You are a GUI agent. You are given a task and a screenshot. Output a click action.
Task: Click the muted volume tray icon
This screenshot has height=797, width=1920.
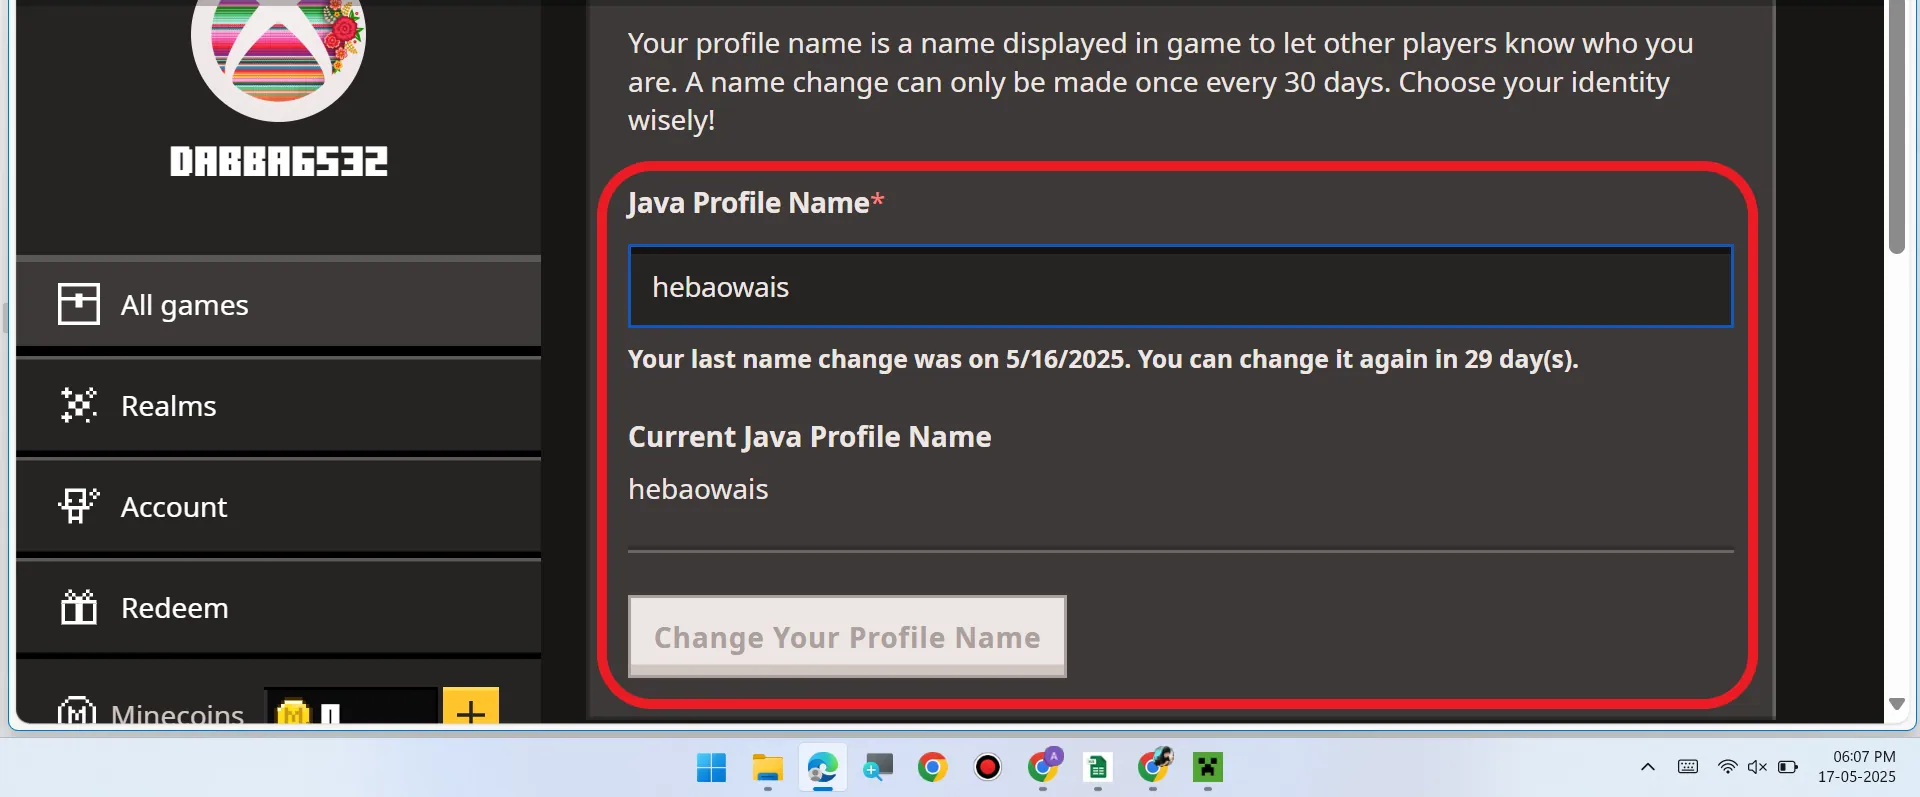1757,767
